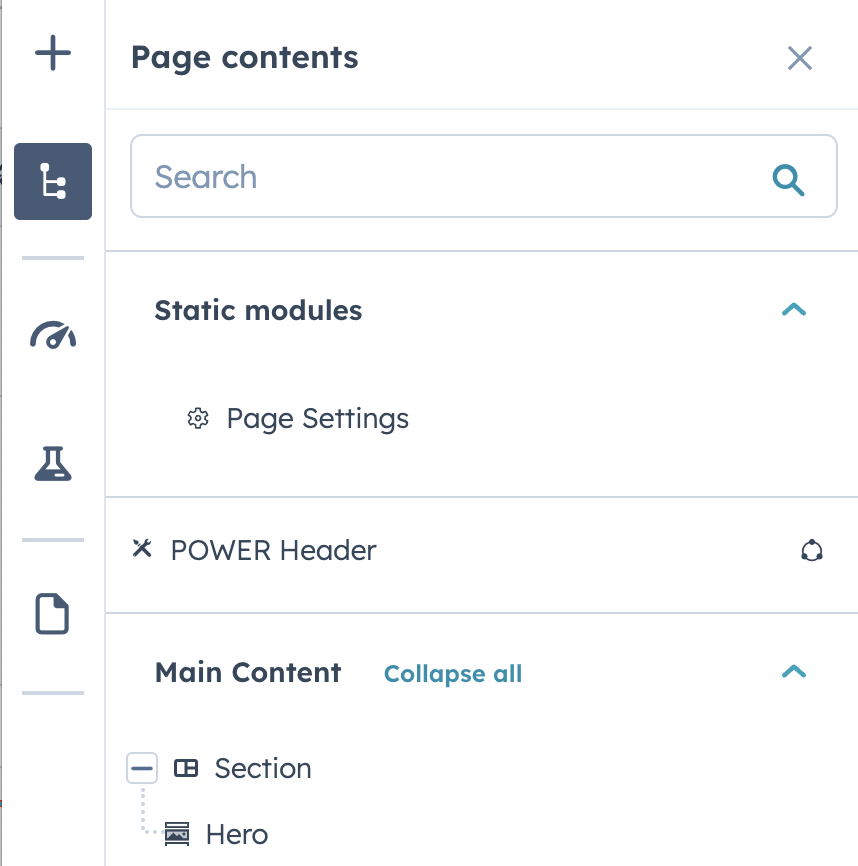Screen dimensions: 858x866
Task: Select the Page contents tree icon in sidebar
Action: 52,181
